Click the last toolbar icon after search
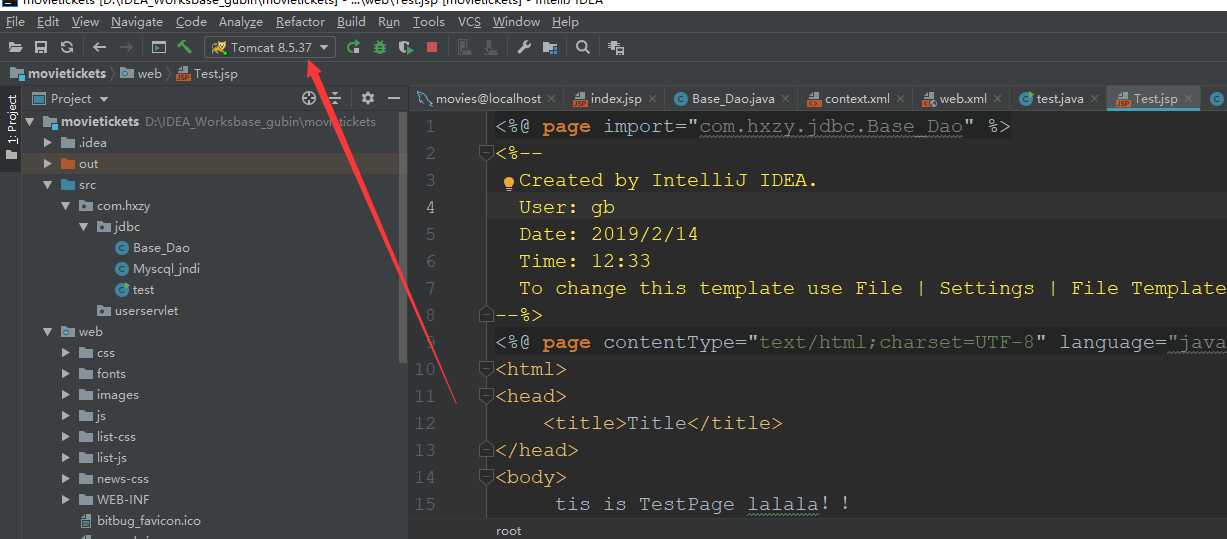The width and height of the screenshot is (1227, 539). click(x=616, y=47)
